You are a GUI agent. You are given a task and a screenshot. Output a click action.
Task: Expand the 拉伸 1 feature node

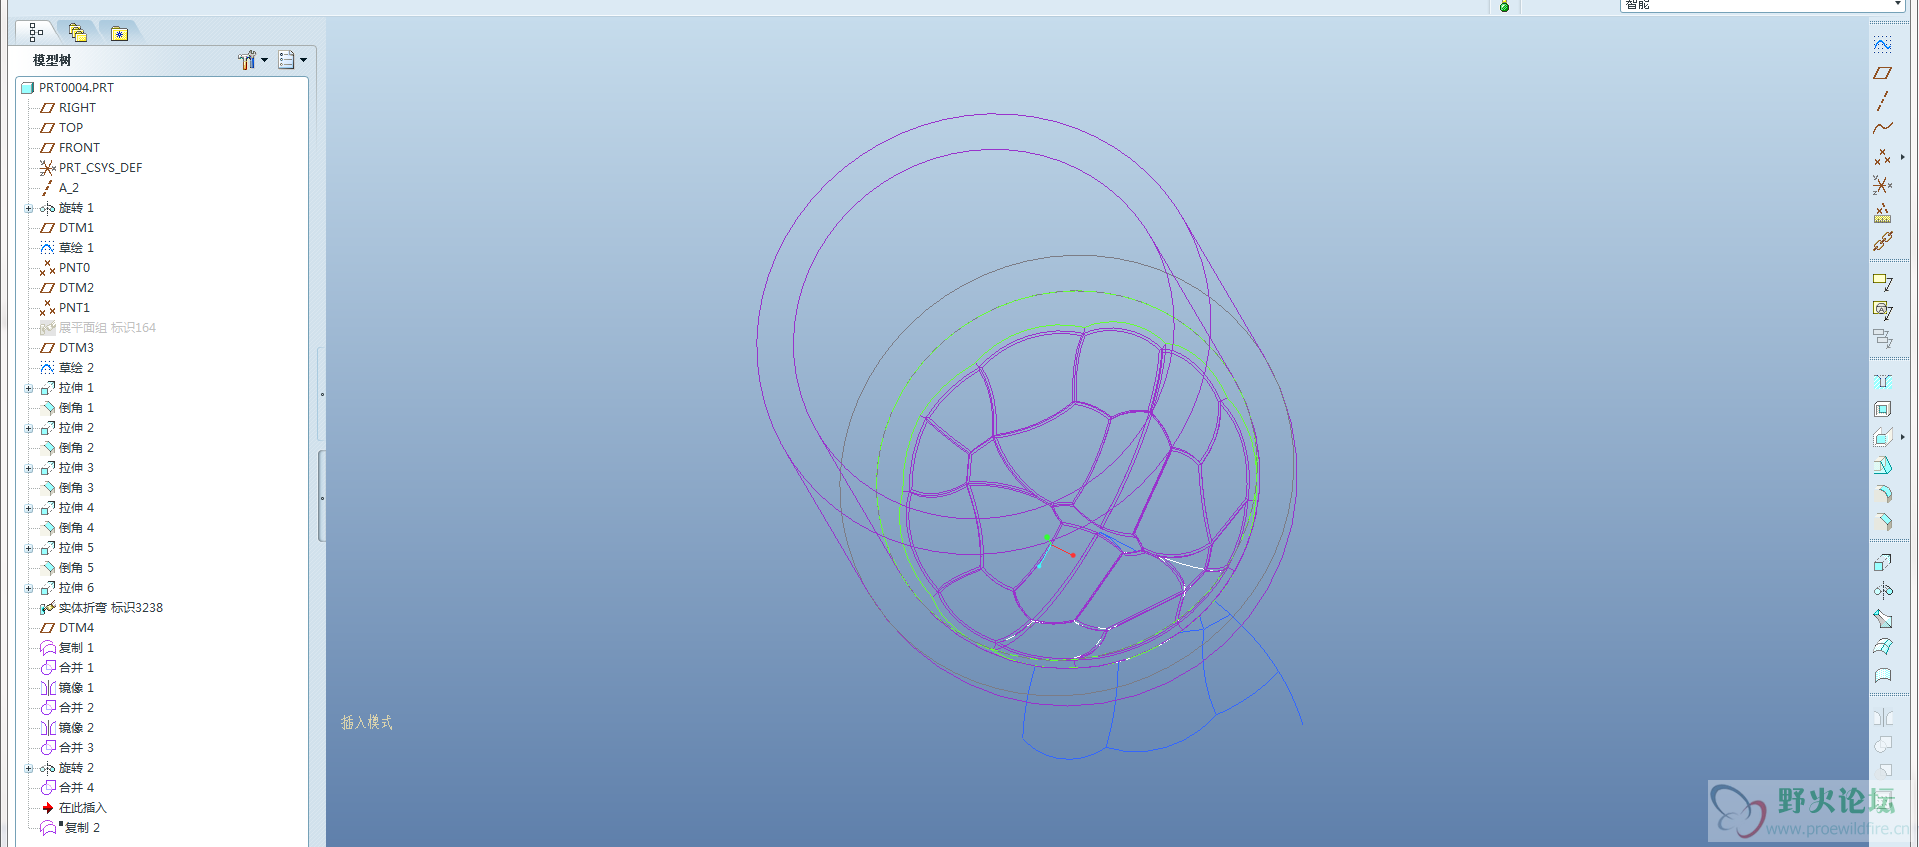click(x=29, y=388)
